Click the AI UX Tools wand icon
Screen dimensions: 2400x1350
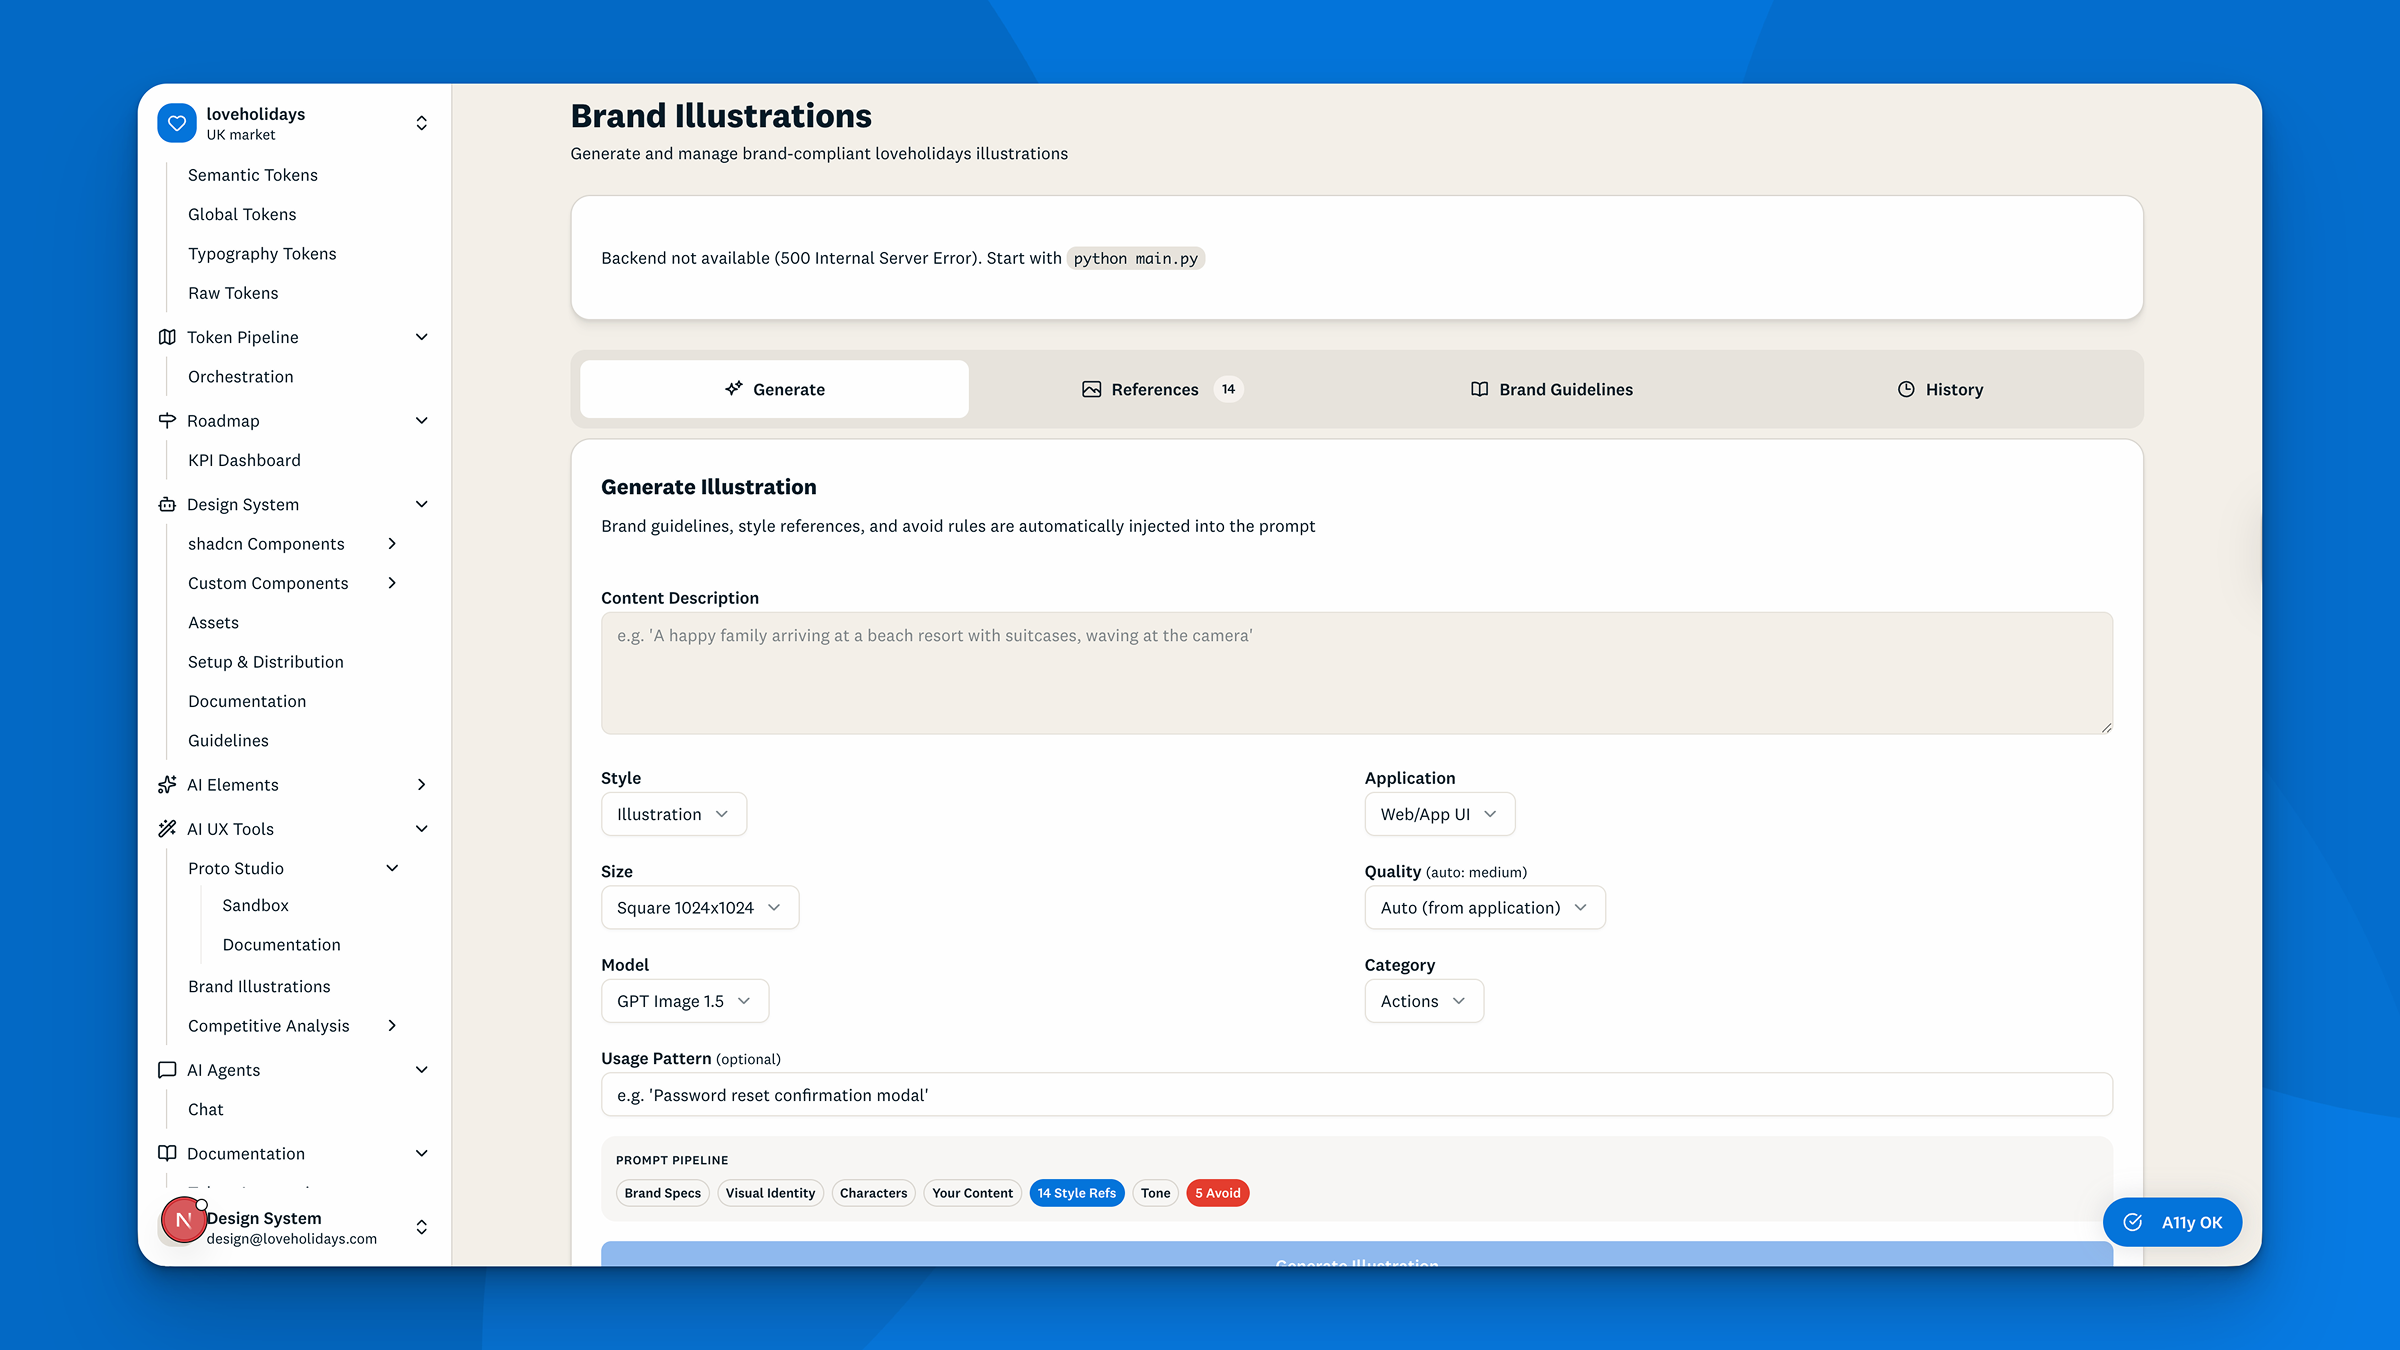167,829
